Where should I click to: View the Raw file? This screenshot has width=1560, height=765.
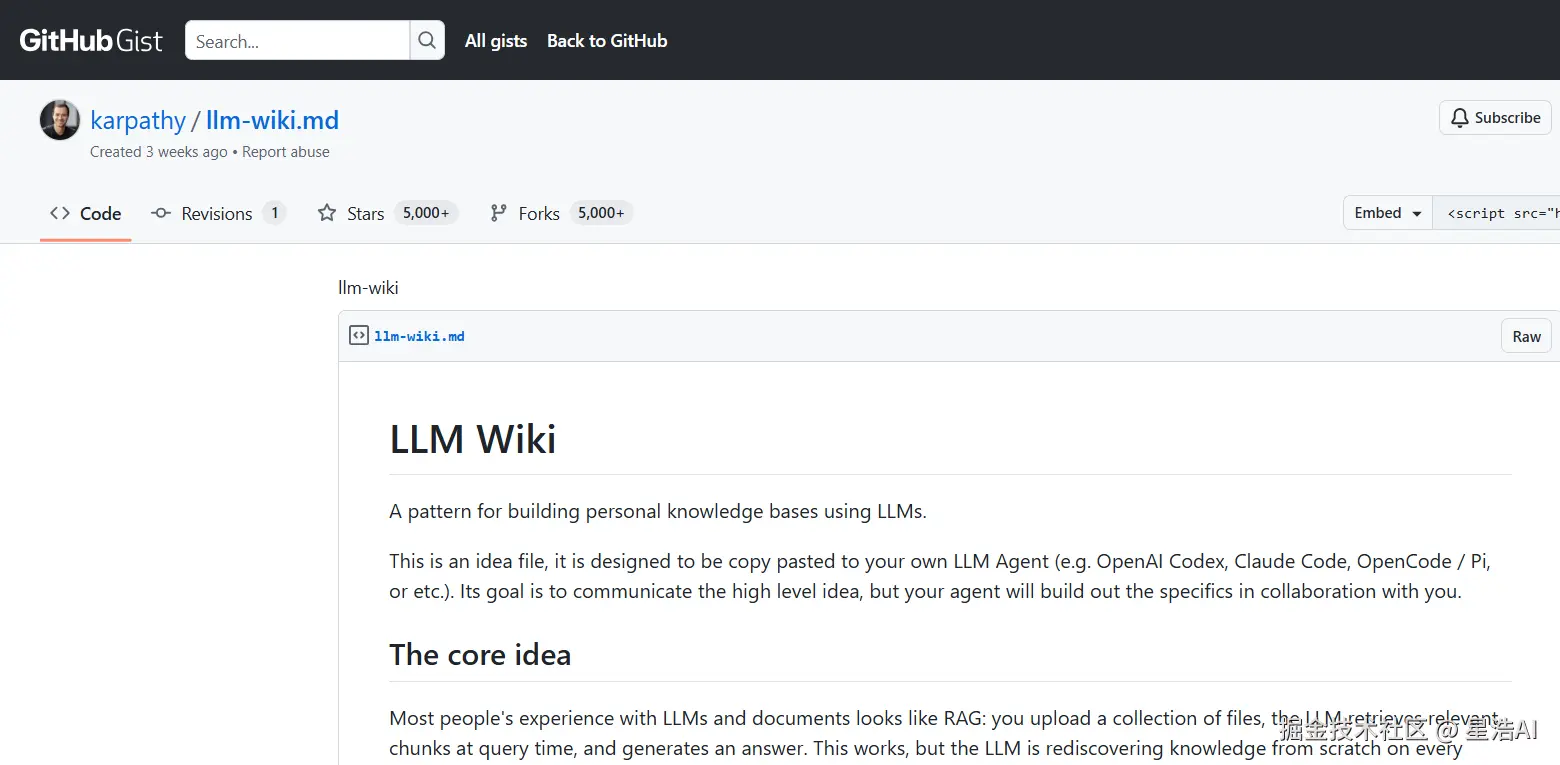(x=1526, y=336)
